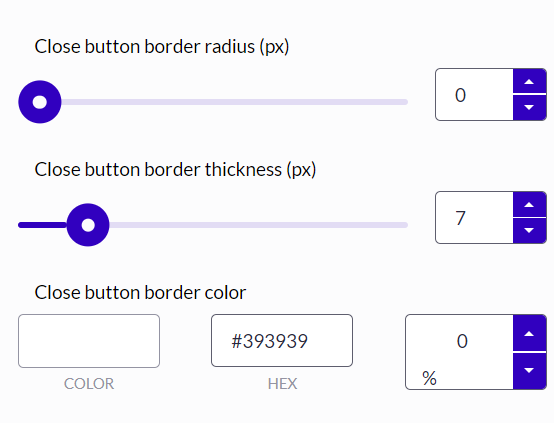Image resolution: width=554 pixels, height=423 pixels.
Task: Click the Close button border thickness label
Action: click(x=175, y=170)
